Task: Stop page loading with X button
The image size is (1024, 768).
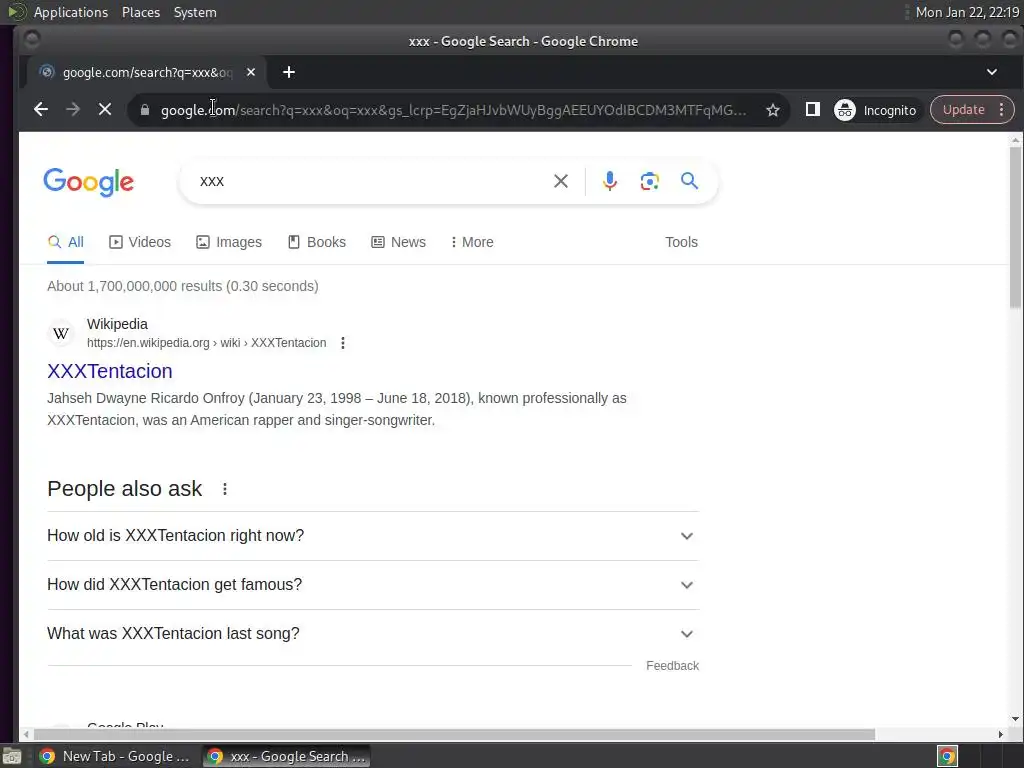Action: (x=104, y=110)
